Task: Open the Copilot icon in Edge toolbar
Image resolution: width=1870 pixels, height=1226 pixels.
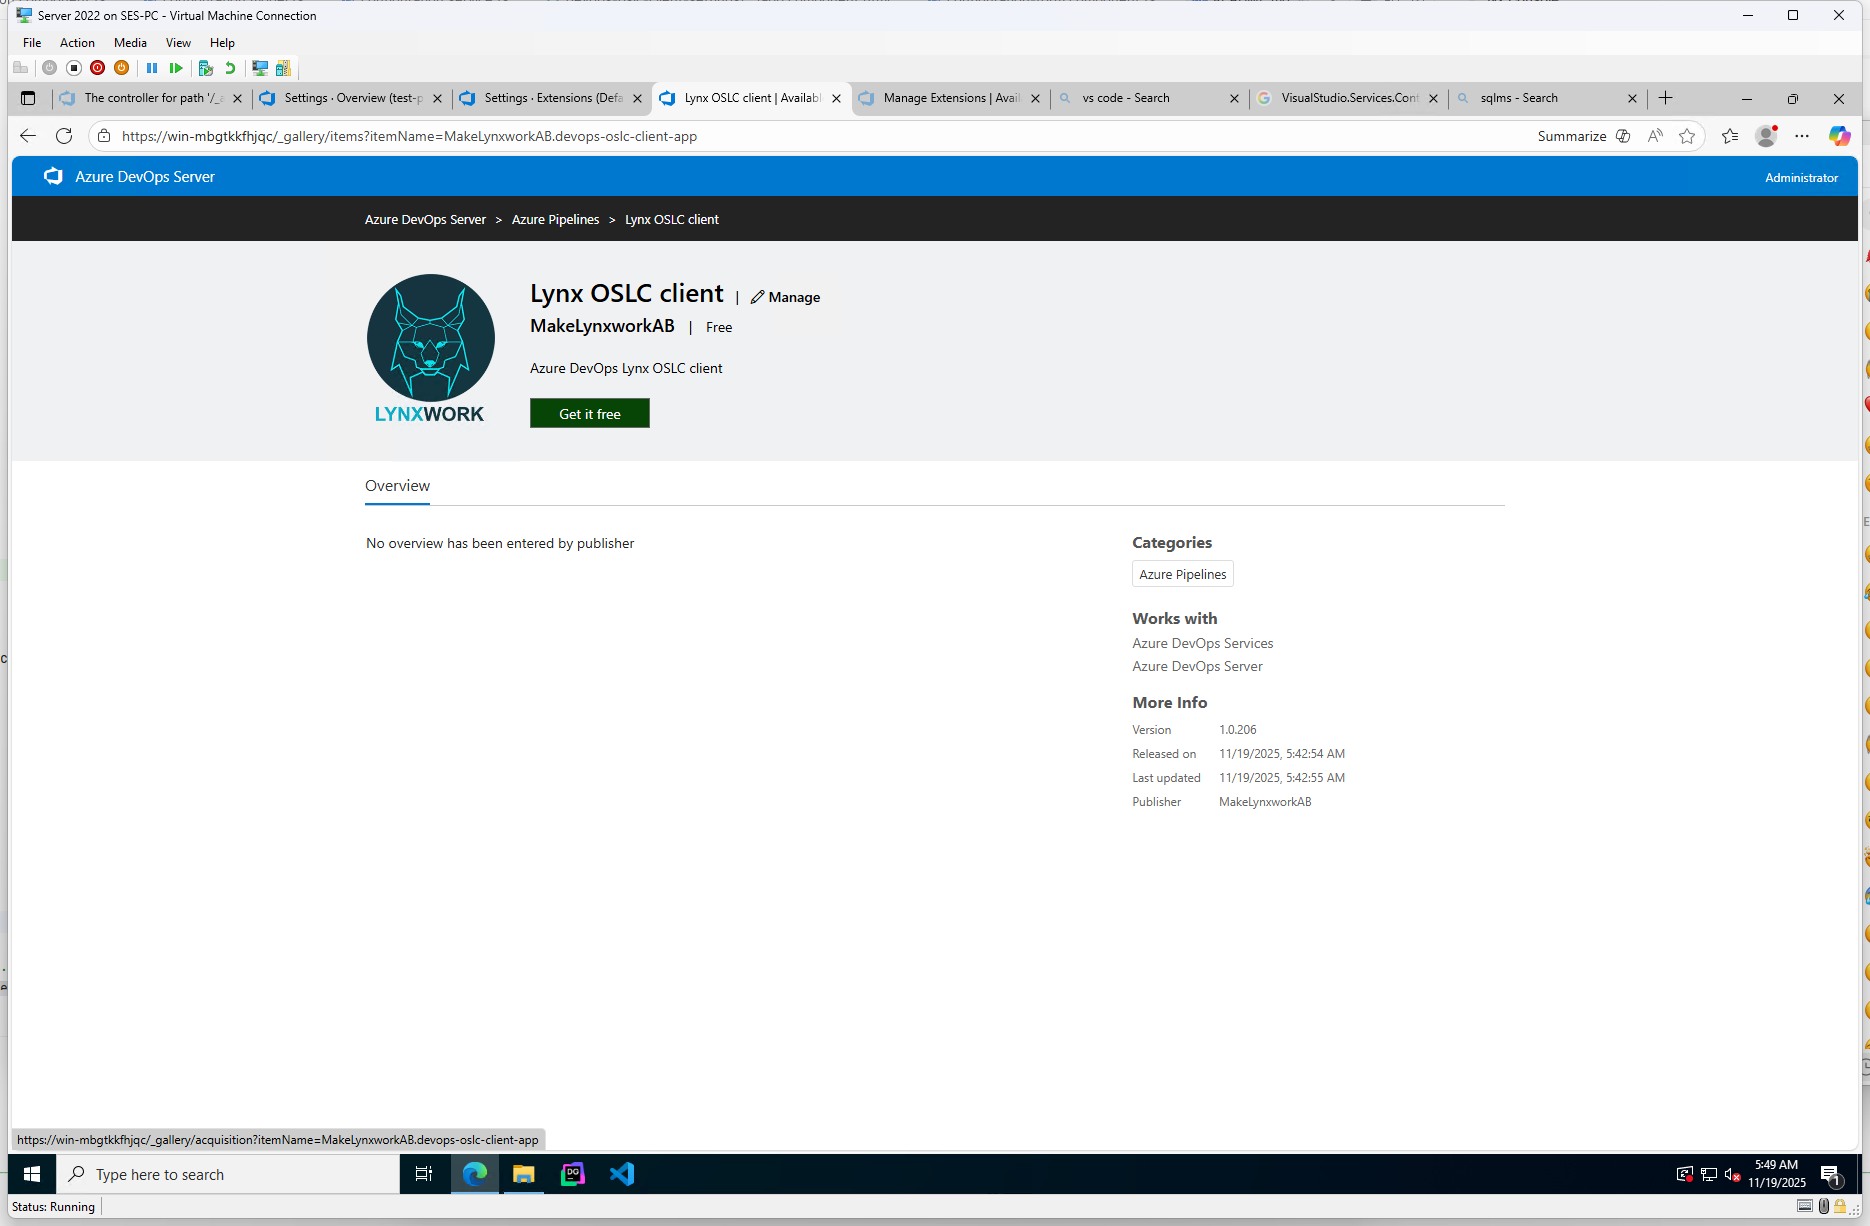Action: pos(1839,136)
